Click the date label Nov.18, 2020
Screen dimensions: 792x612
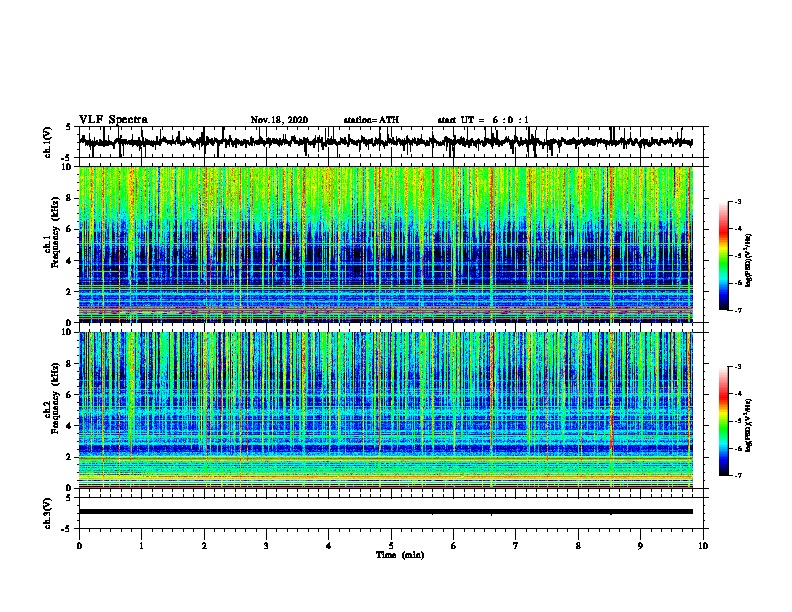click(x=279, y=120)
